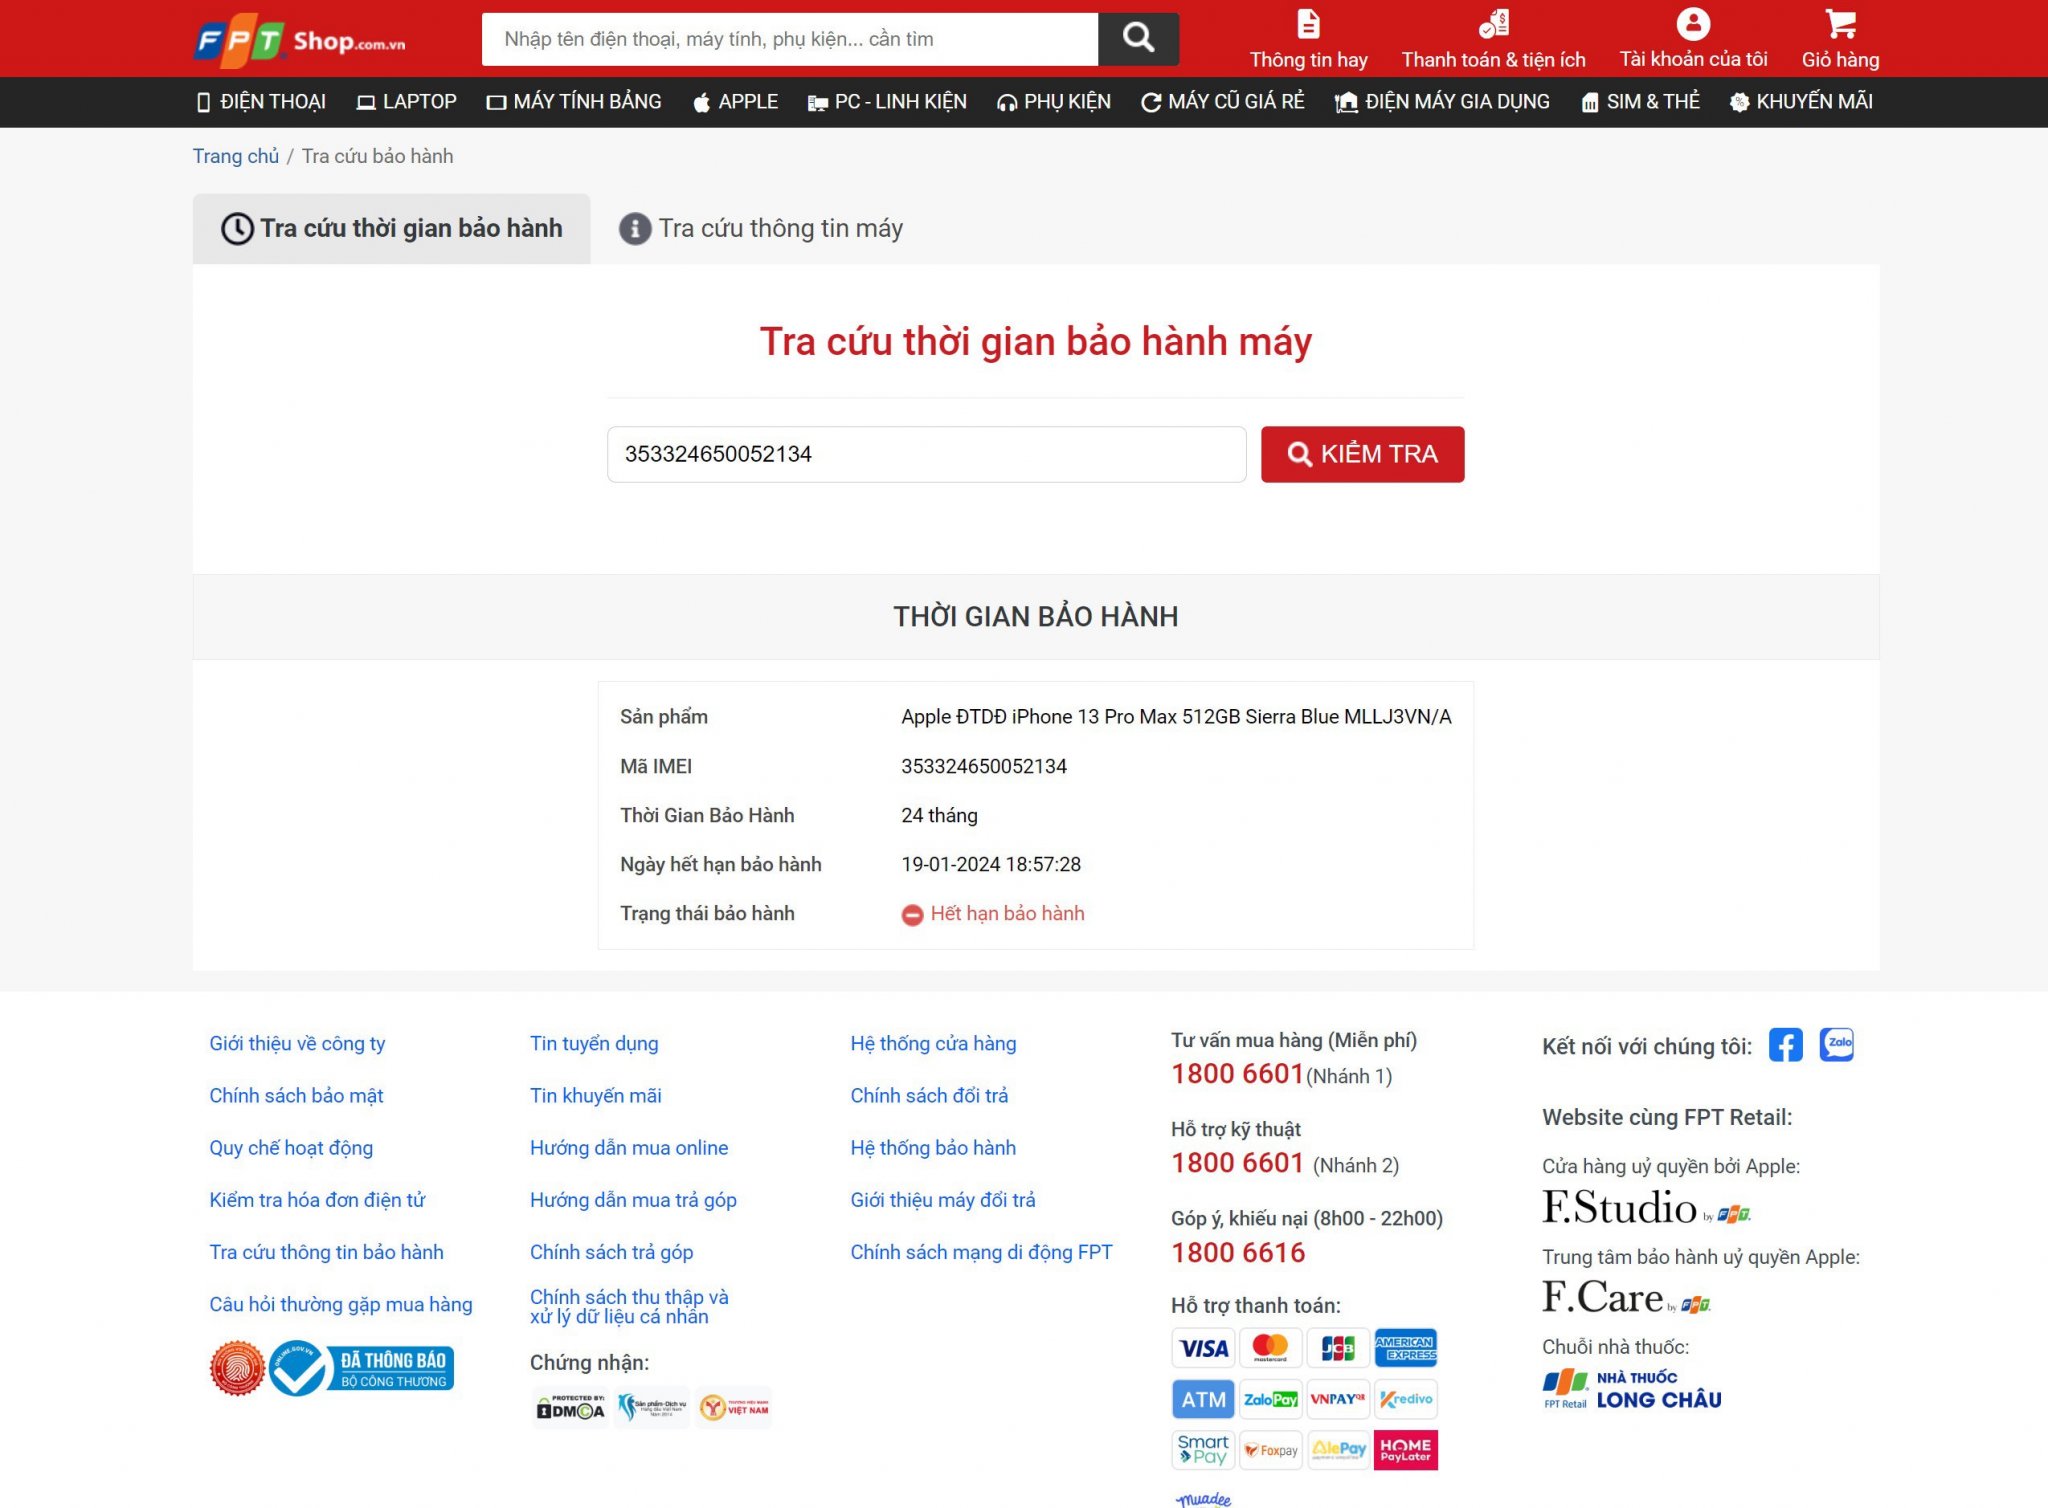Open Giới thiệu về công ty link
This screenshot has width=2048, height=1508.
click(297, 1044)
